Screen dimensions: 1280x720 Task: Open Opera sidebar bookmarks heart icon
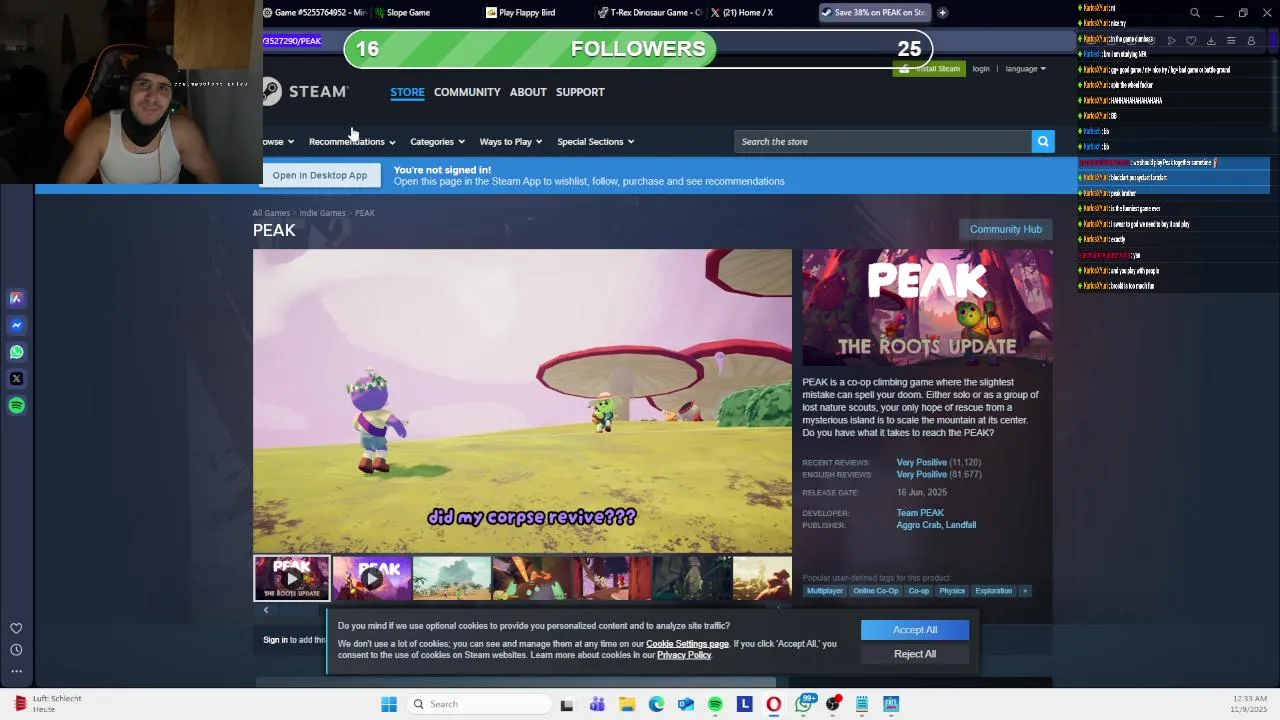16,628
